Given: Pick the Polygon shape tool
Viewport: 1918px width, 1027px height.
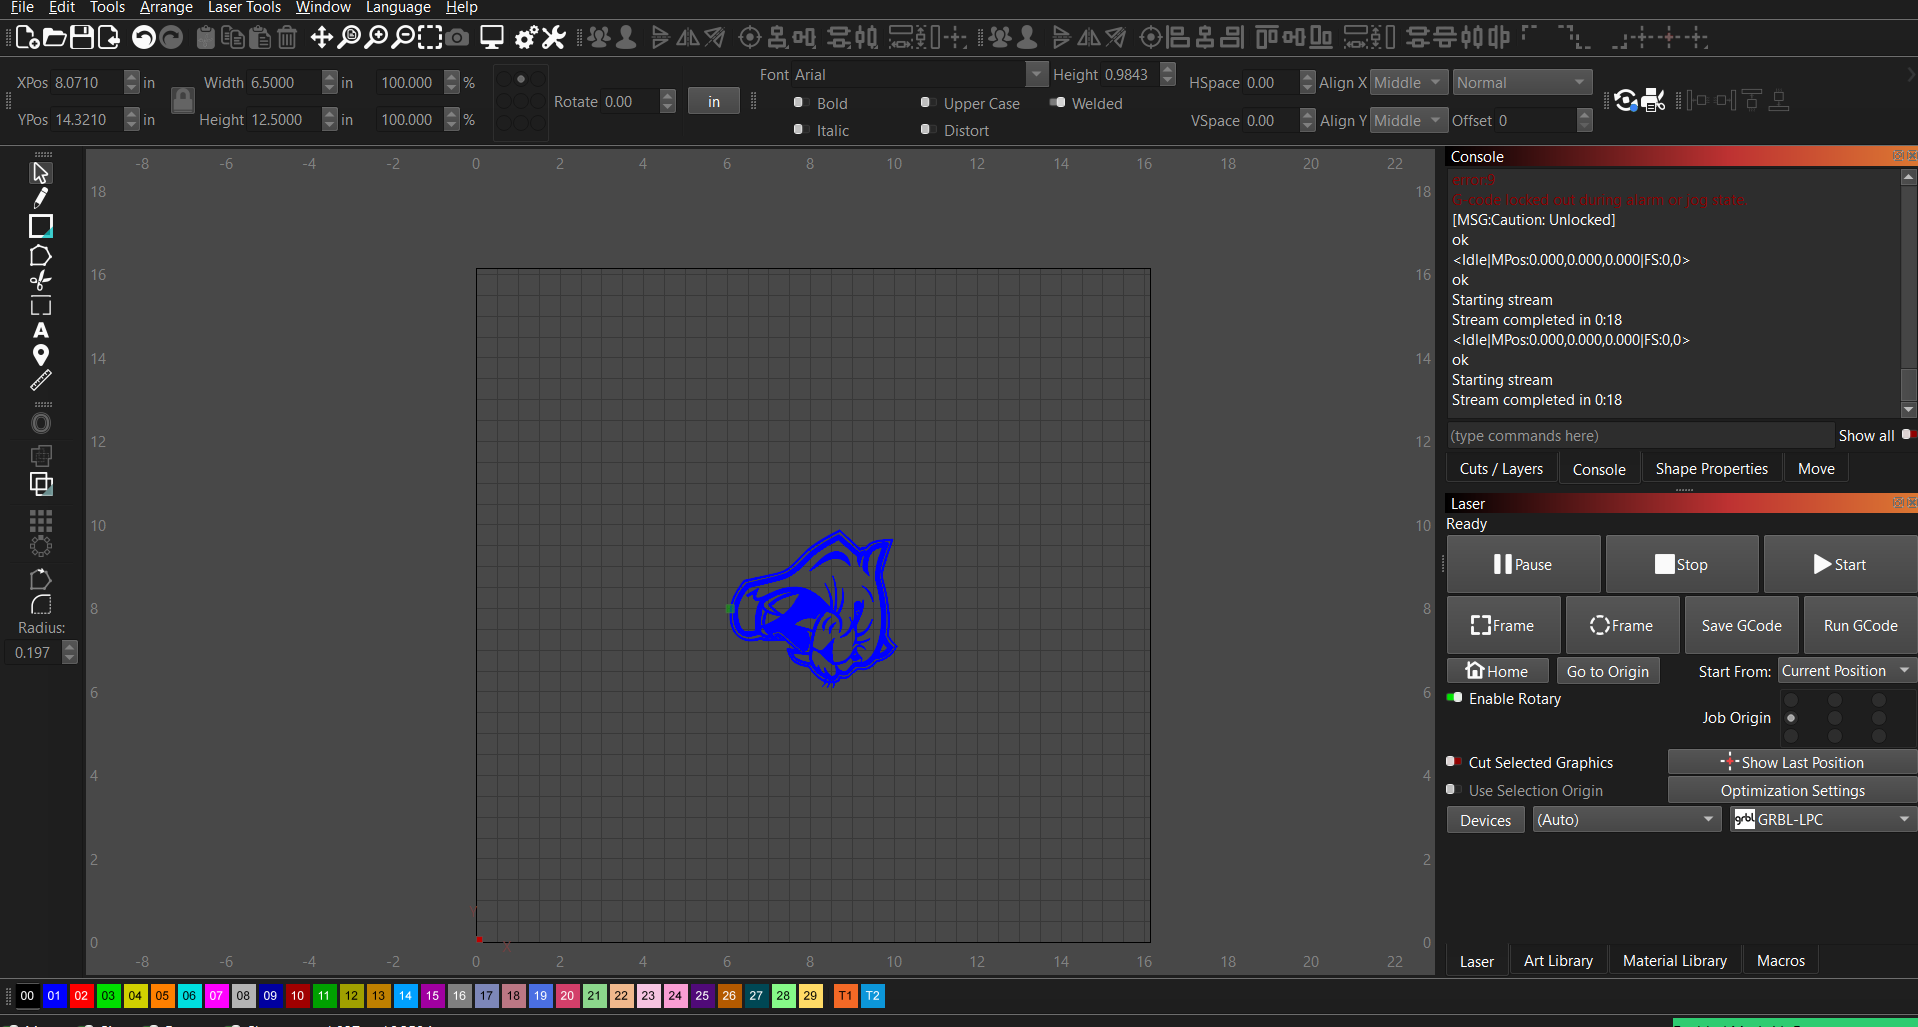Looking at the screenshot, I should [41, 255].
